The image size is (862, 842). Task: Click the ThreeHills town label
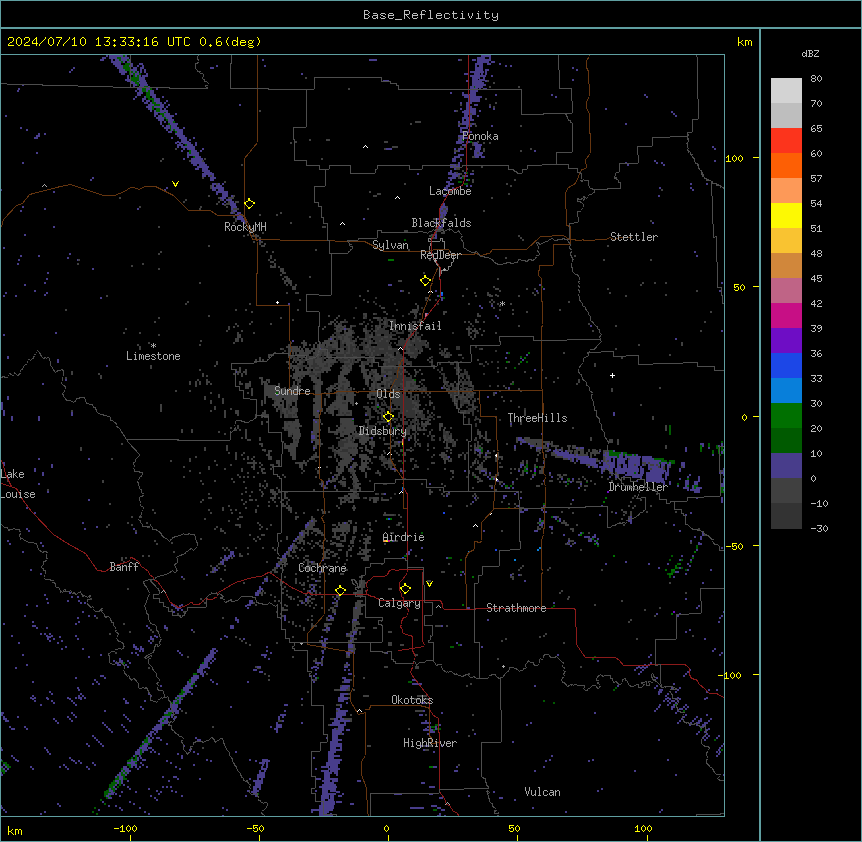pyautogui.click(x=537, y=418)
